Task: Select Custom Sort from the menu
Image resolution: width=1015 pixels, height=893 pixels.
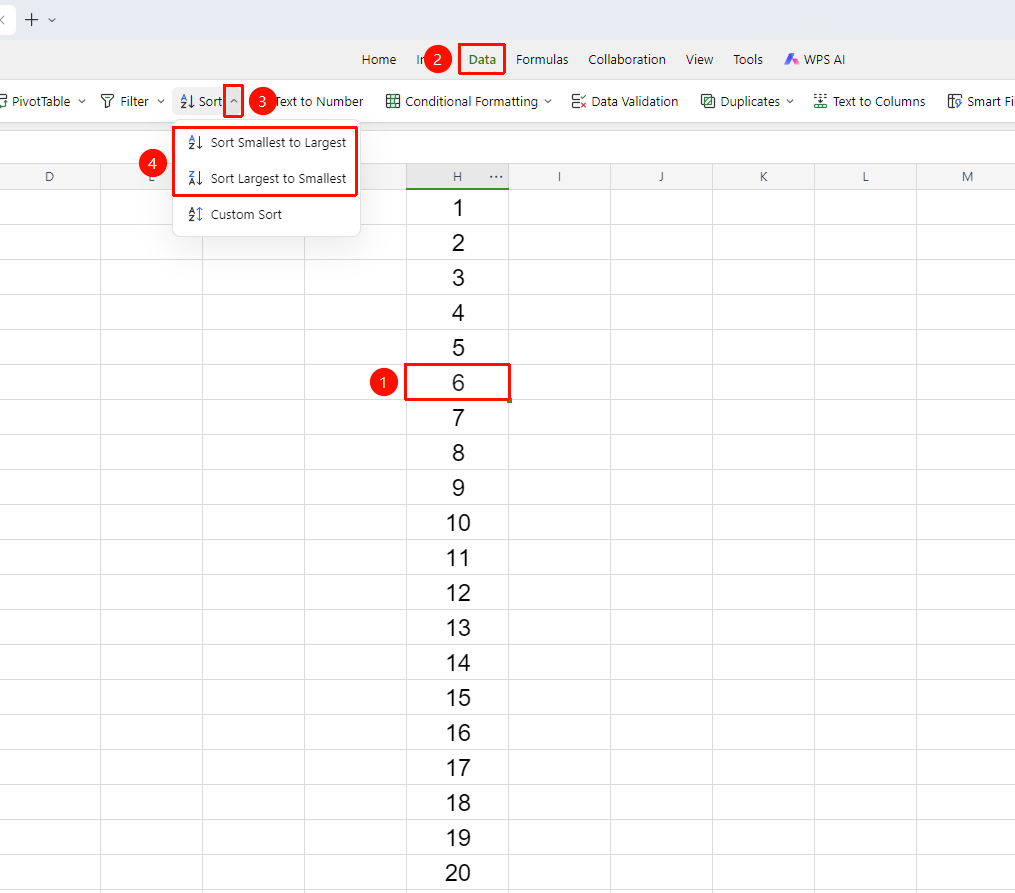Action: point(266,214)
